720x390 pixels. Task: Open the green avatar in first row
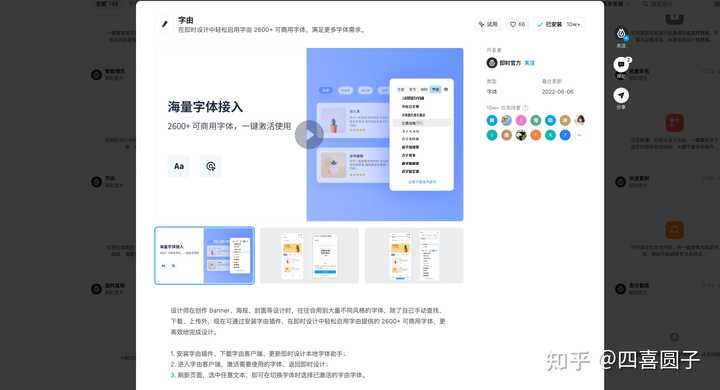(535, 120)
